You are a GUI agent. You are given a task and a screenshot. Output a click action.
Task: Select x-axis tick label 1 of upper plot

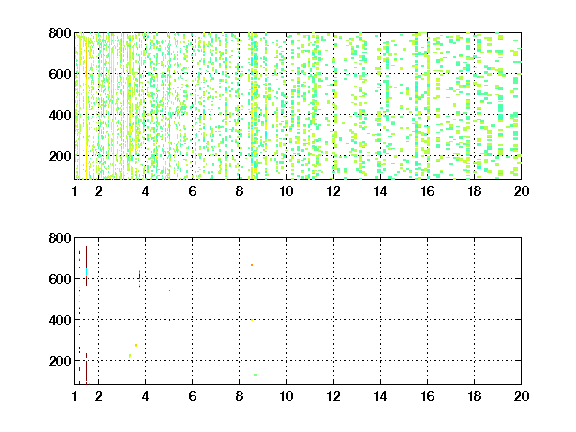75,191
